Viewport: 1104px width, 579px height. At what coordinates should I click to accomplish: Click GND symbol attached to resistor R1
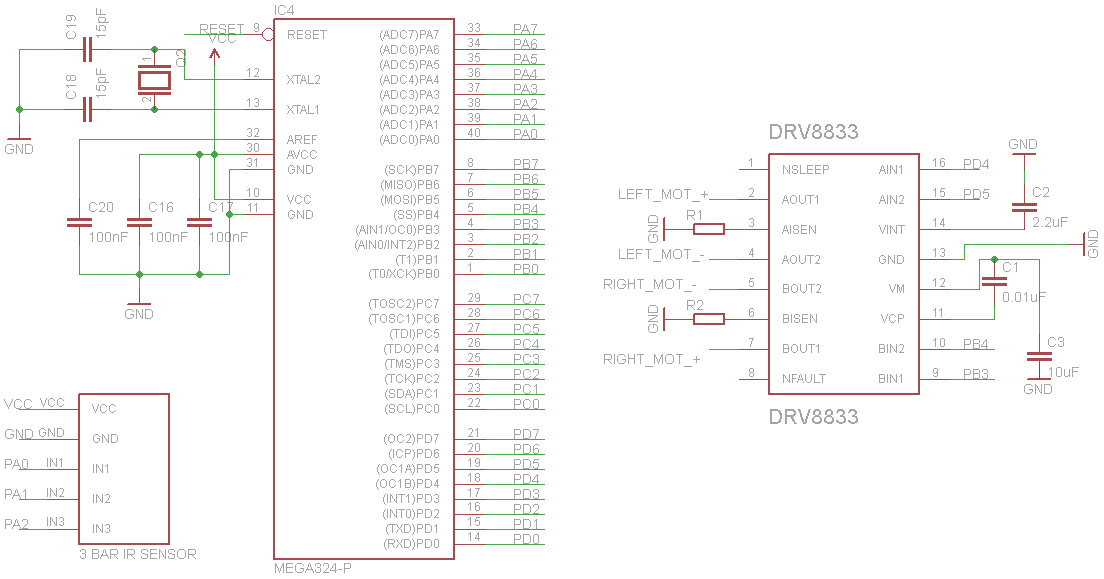[x=657, y=229]
